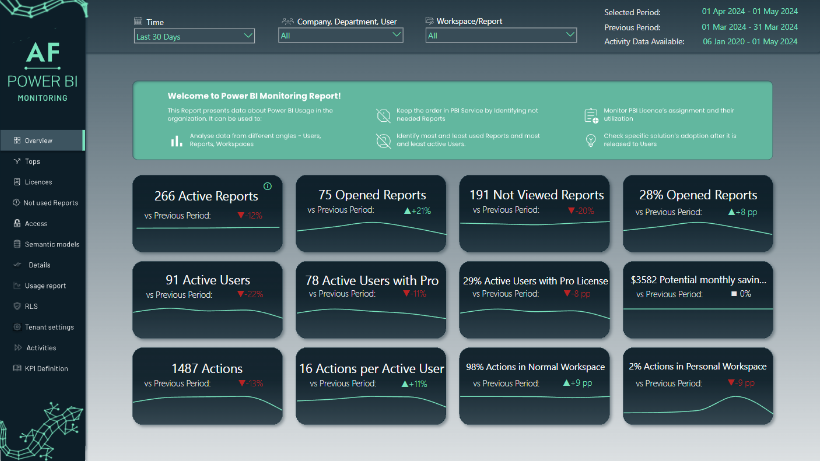This screenshot has height=461, width=821.
Task: Select the $3582 Potential monthly savings card
Action: click(x=698, y=300)
